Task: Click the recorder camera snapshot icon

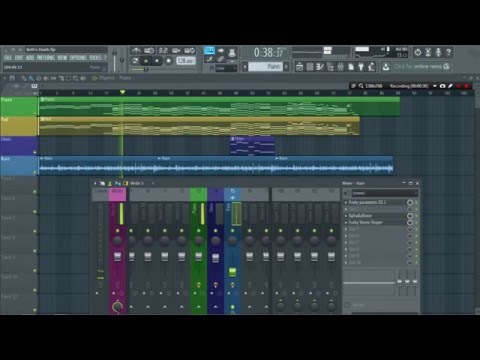Action: pyautogui.click(x=442, y=86)
